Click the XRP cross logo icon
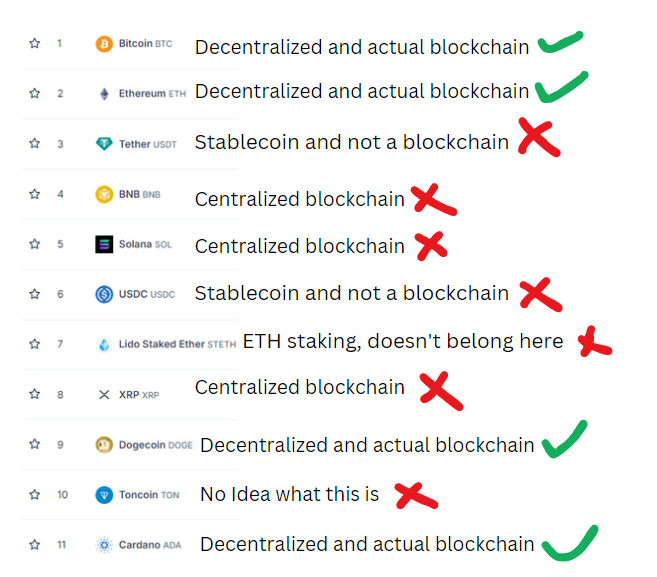Image resolution: width=657 pixels, height=577 pixels. click(104, 395)
